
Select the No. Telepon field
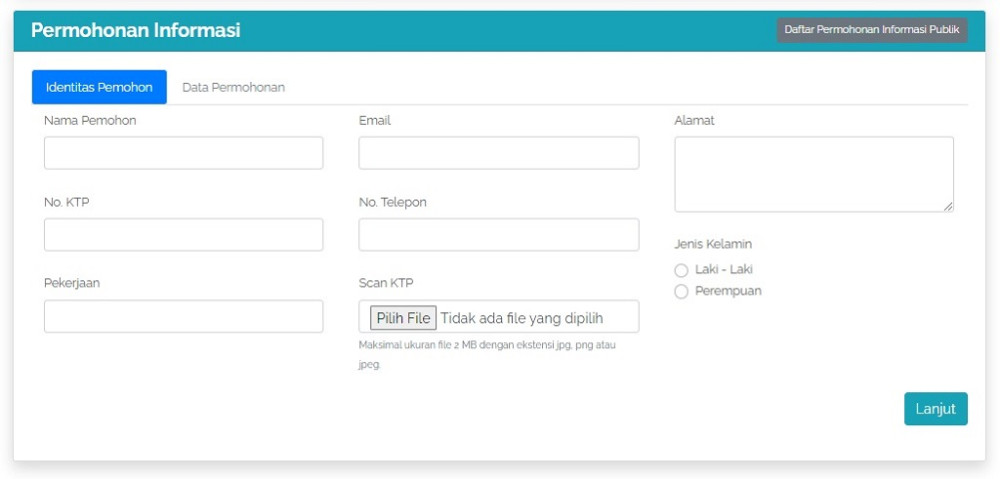[x=498, y=235]
